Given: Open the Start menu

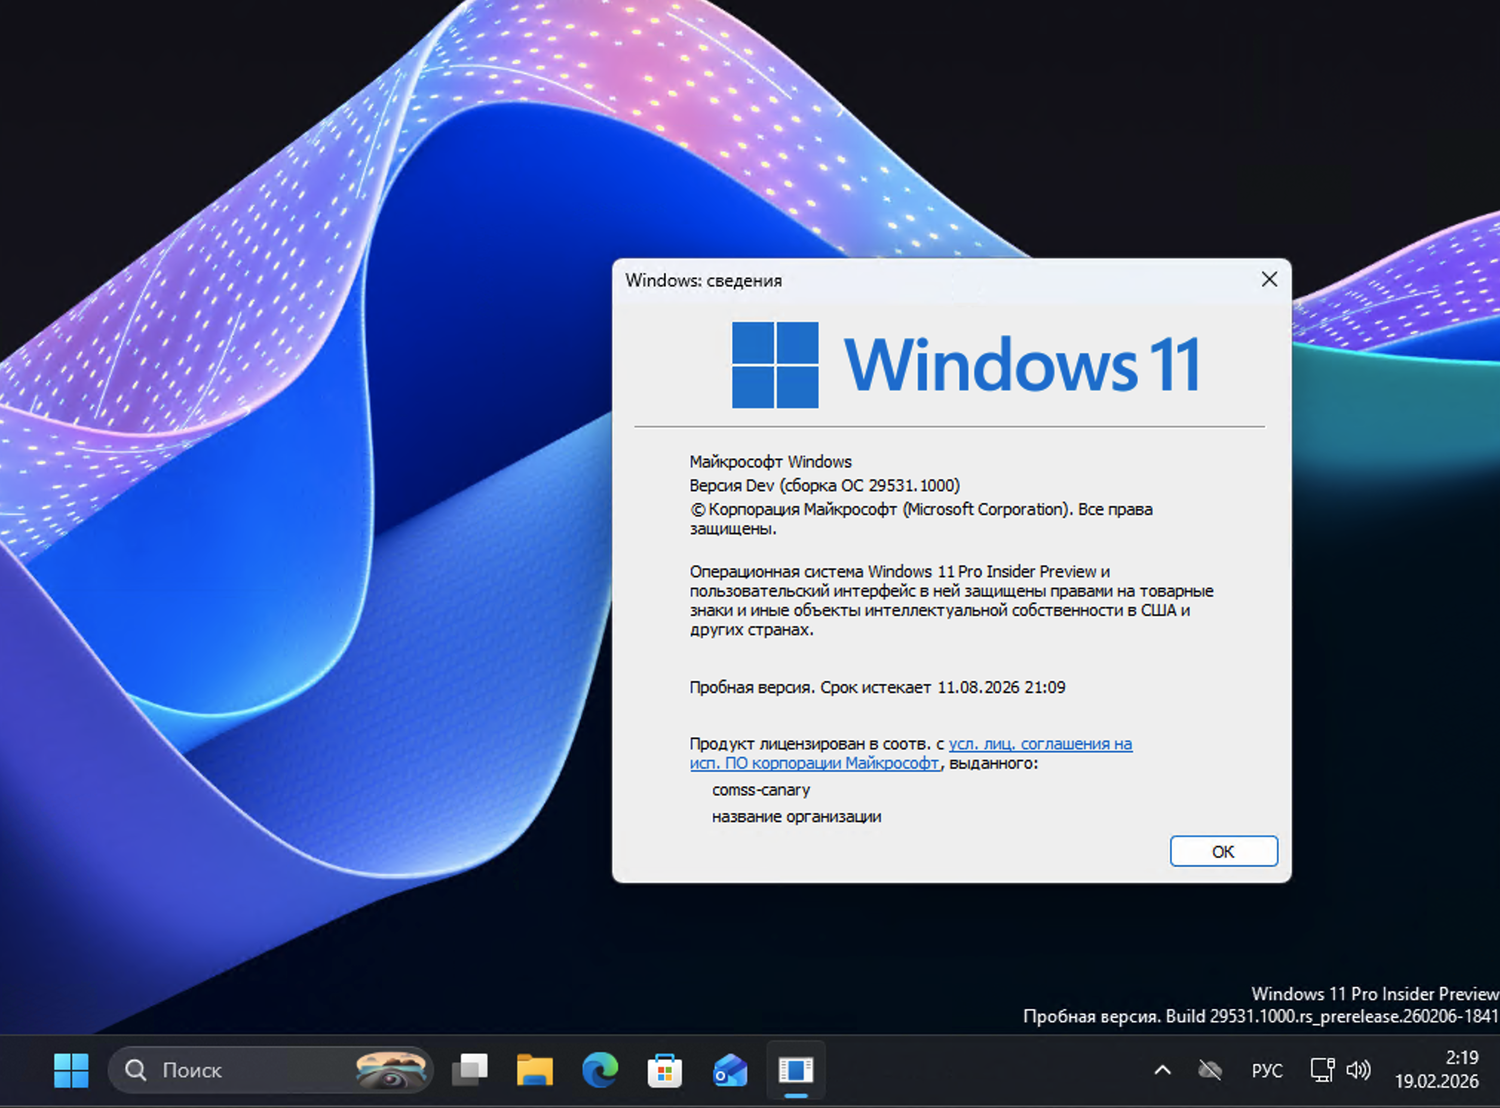Looking at the screenshot, I should coord(70,1070).
